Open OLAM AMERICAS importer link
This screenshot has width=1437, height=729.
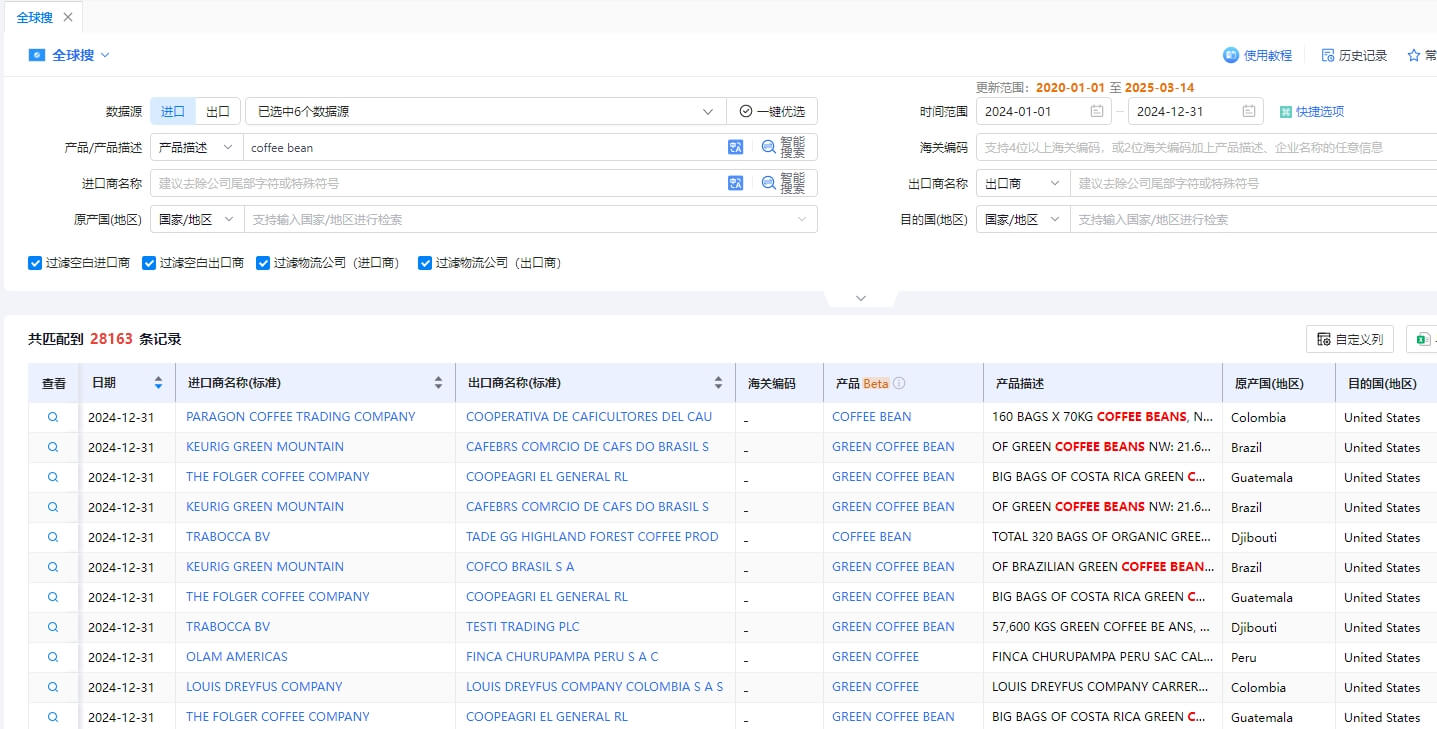tap(237, 657)
